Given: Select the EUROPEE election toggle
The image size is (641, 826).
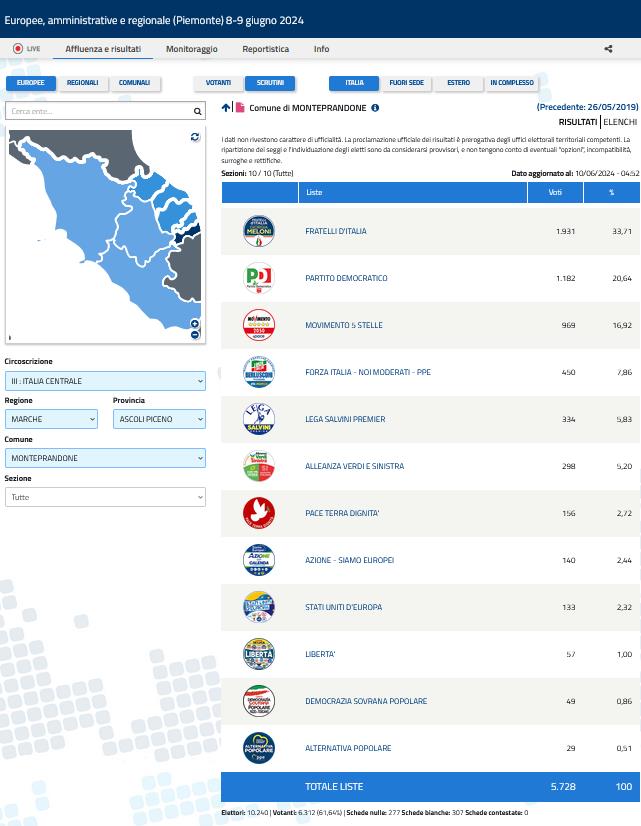Looking at the screenshot, I should 30,83.
